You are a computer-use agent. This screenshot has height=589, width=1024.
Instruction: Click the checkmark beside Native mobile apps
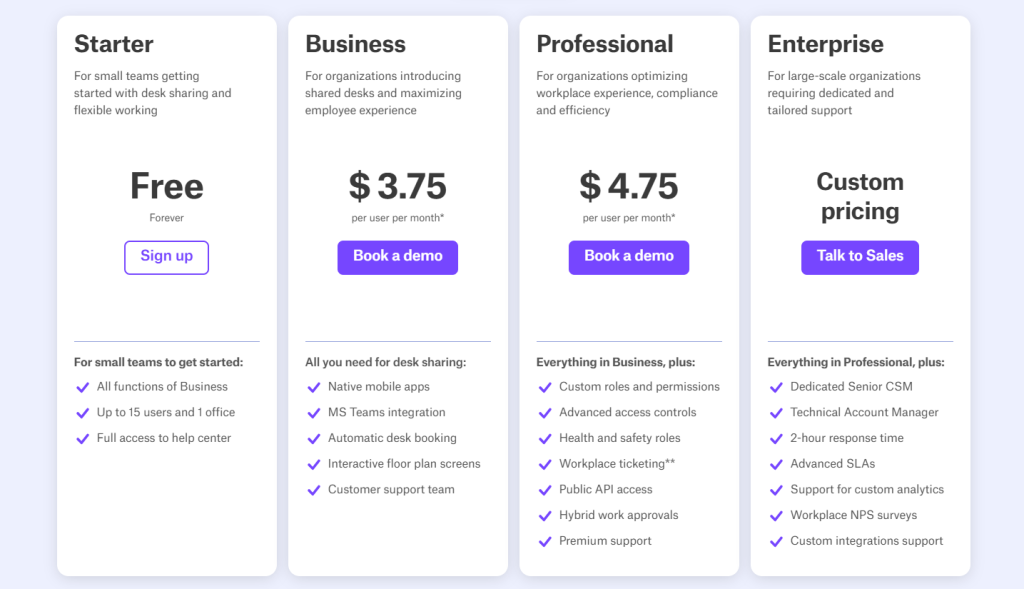click(313, 387)
